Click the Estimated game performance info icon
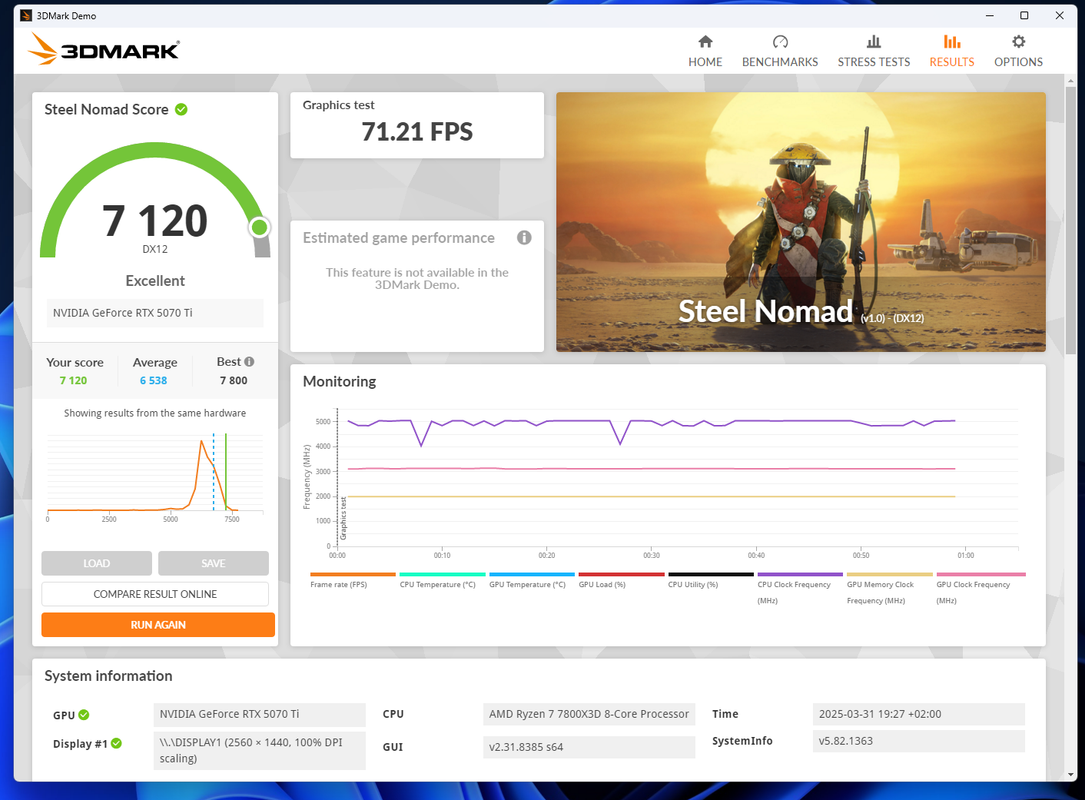Viewport: 1085px width, 800px height. coord(524,238)
